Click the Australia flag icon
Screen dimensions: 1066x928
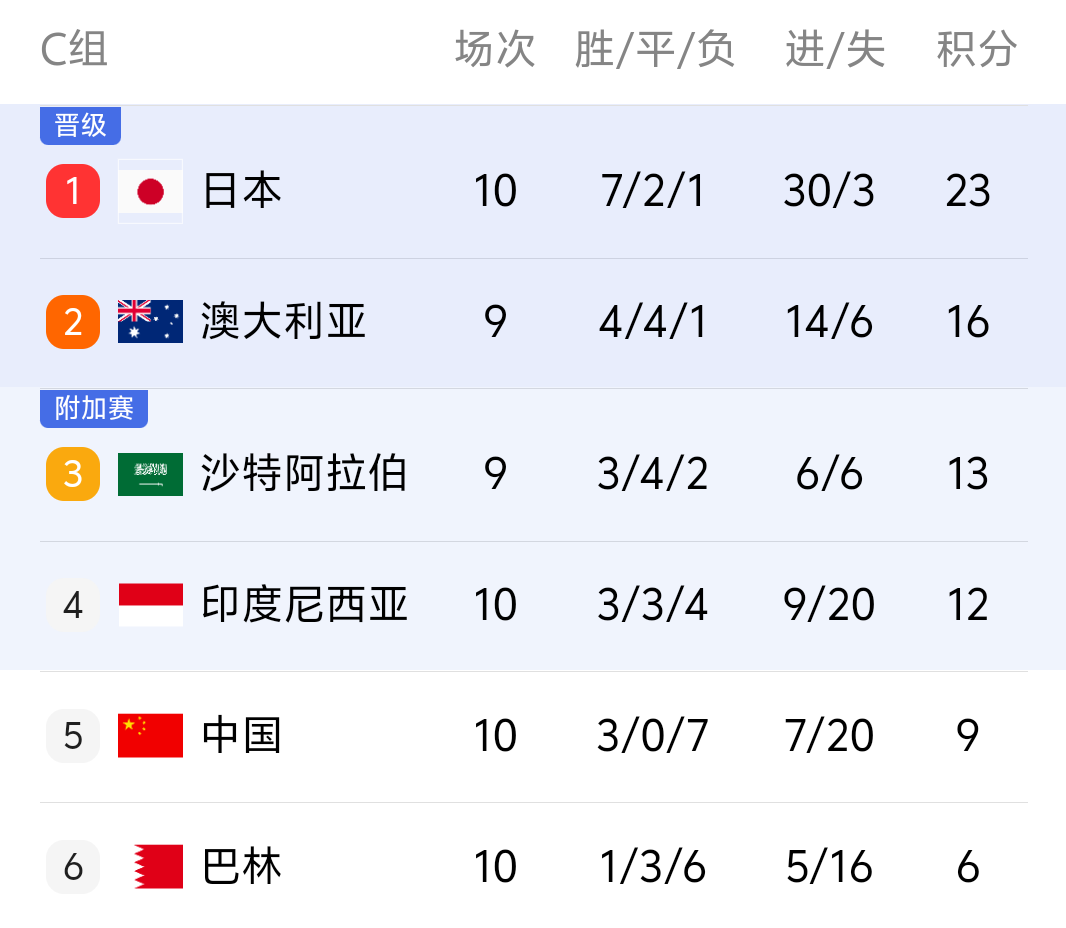coord(150,322)
